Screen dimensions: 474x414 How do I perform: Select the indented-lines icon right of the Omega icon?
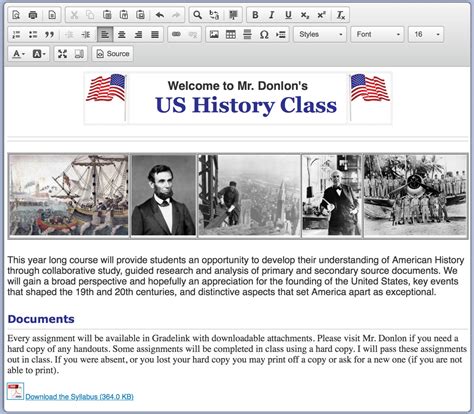click(281, 34)
